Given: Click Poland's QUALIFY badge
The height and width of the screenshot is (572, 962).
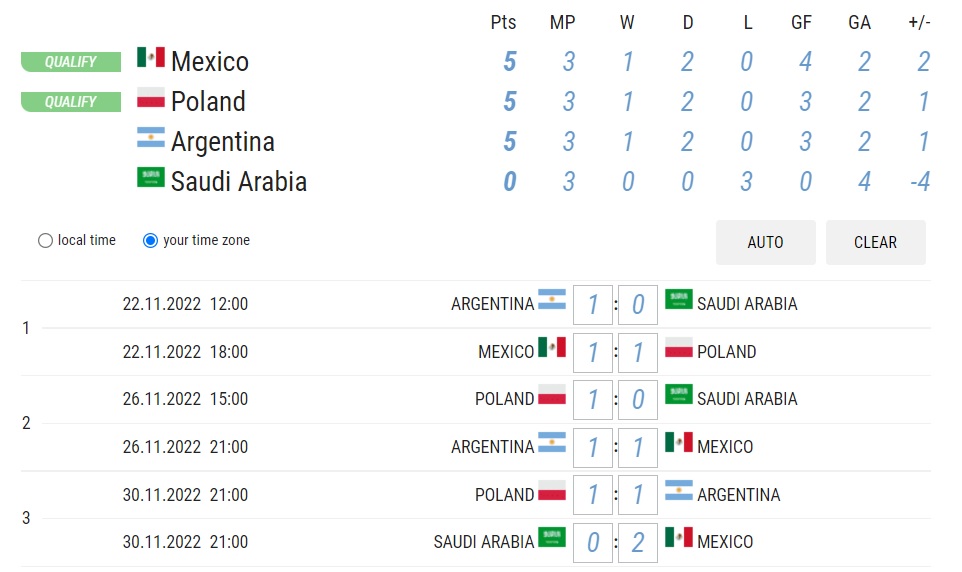Looking at the screenshot, I should click(x=71, y=101).
